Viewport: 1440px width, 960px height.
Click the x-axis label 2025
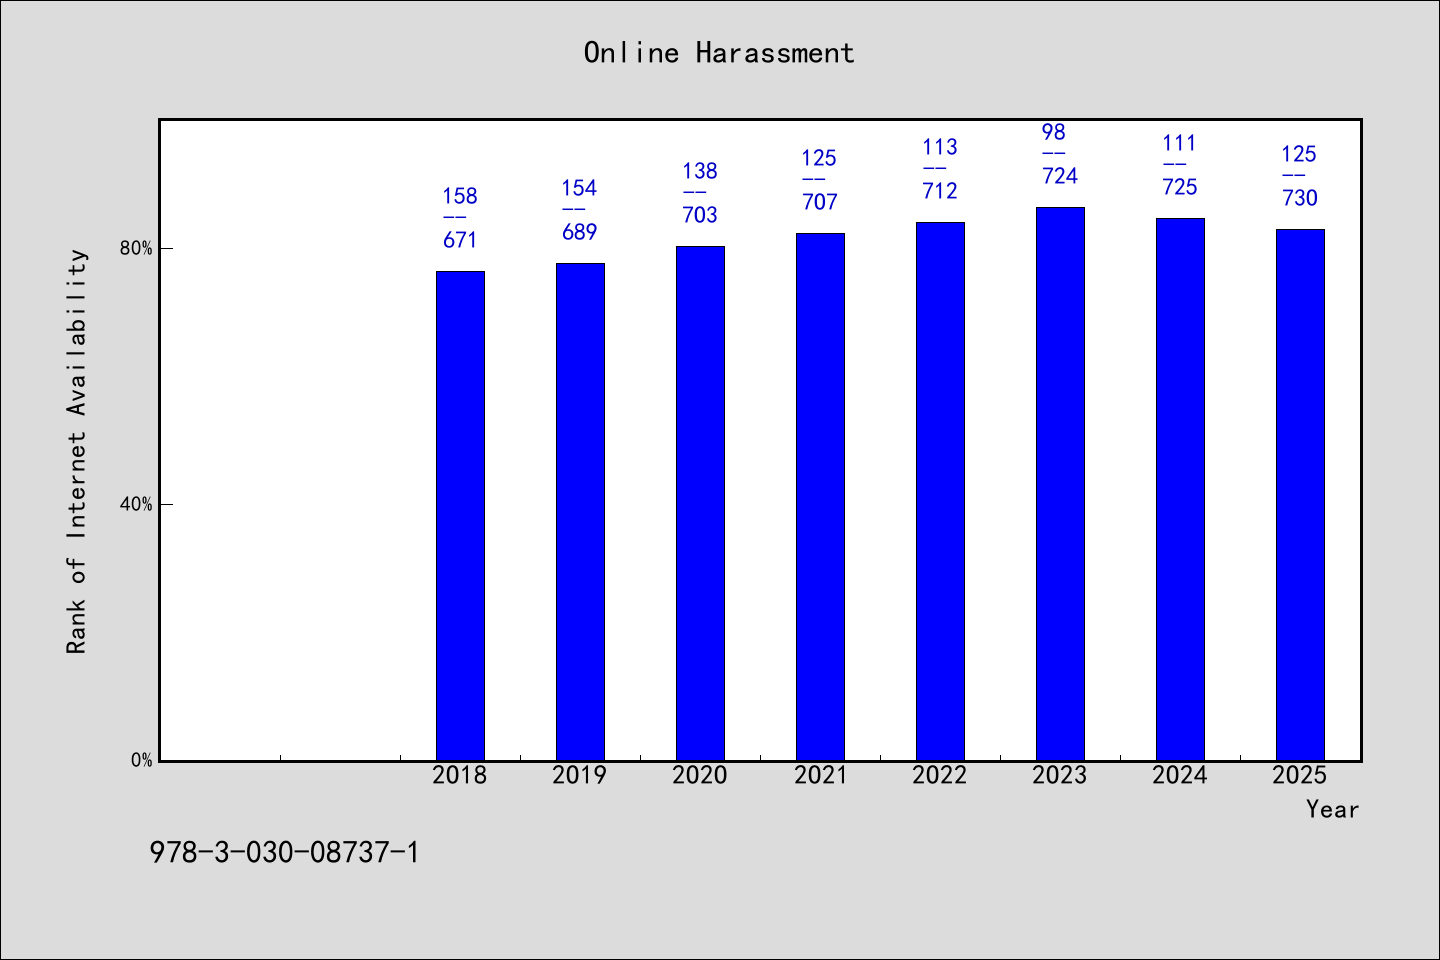coord(1300,776)
